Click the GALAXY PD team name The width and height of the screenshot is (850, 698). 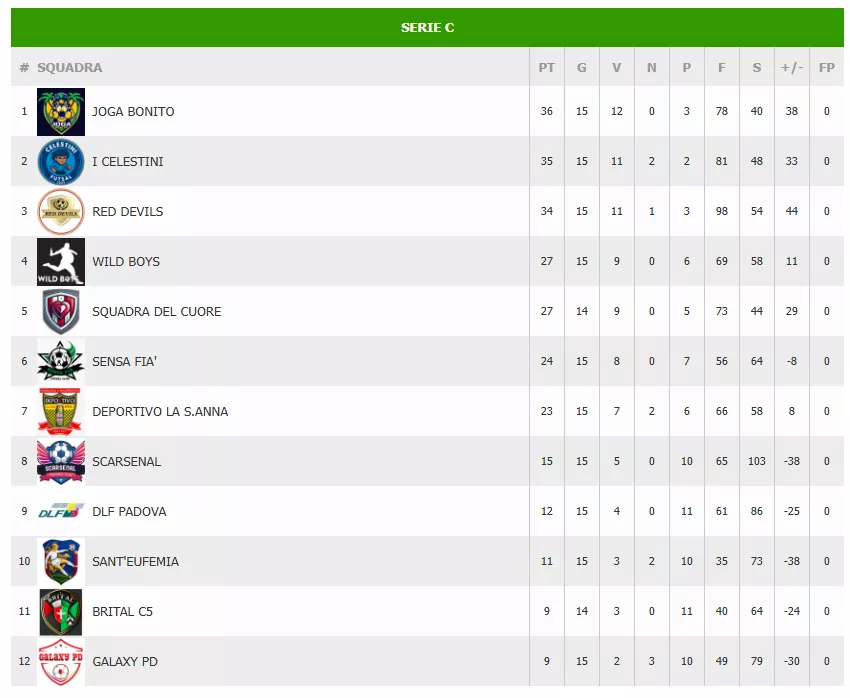125,661
